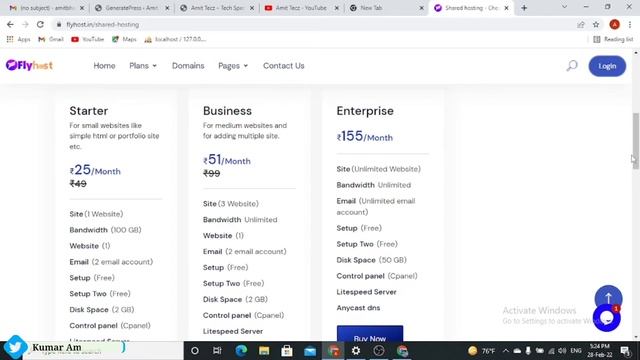The width and height of the screenshot is (640, 360).
Task: Switch to the New Tab tab
Action: pyautogui.click(x=386, y=8)
